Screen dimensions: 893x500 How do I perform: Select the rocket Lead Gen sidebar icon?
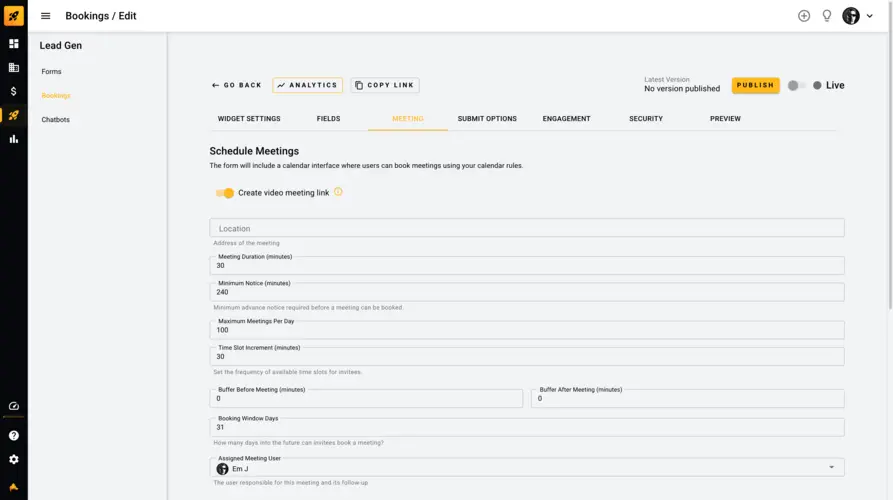click(14, 115)
